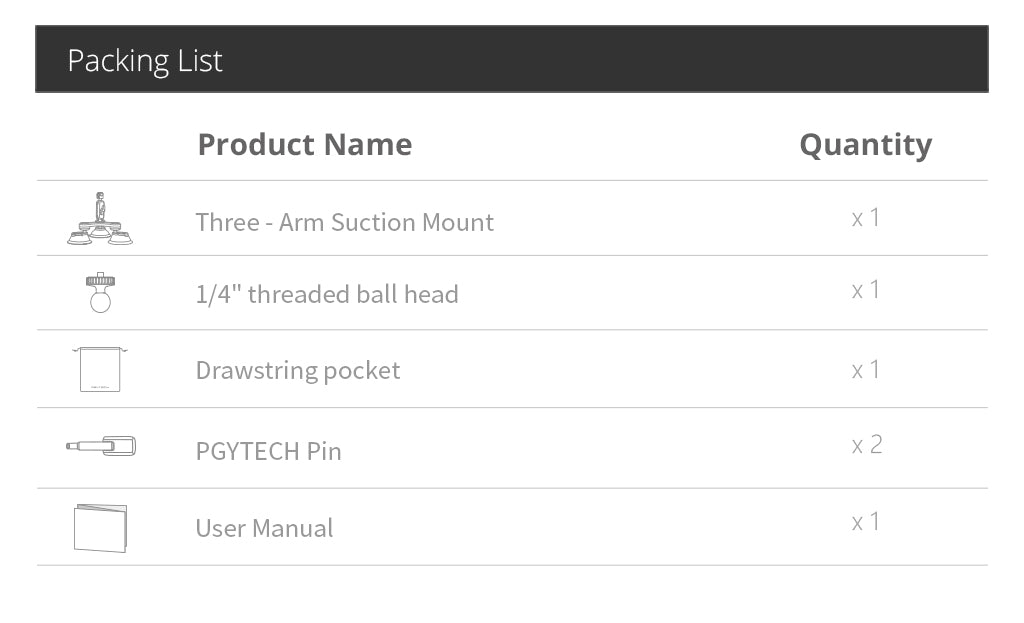Click the User Manual booklet icon
Viewport: 1024px width, 623px height.
[x=100, y=527]
